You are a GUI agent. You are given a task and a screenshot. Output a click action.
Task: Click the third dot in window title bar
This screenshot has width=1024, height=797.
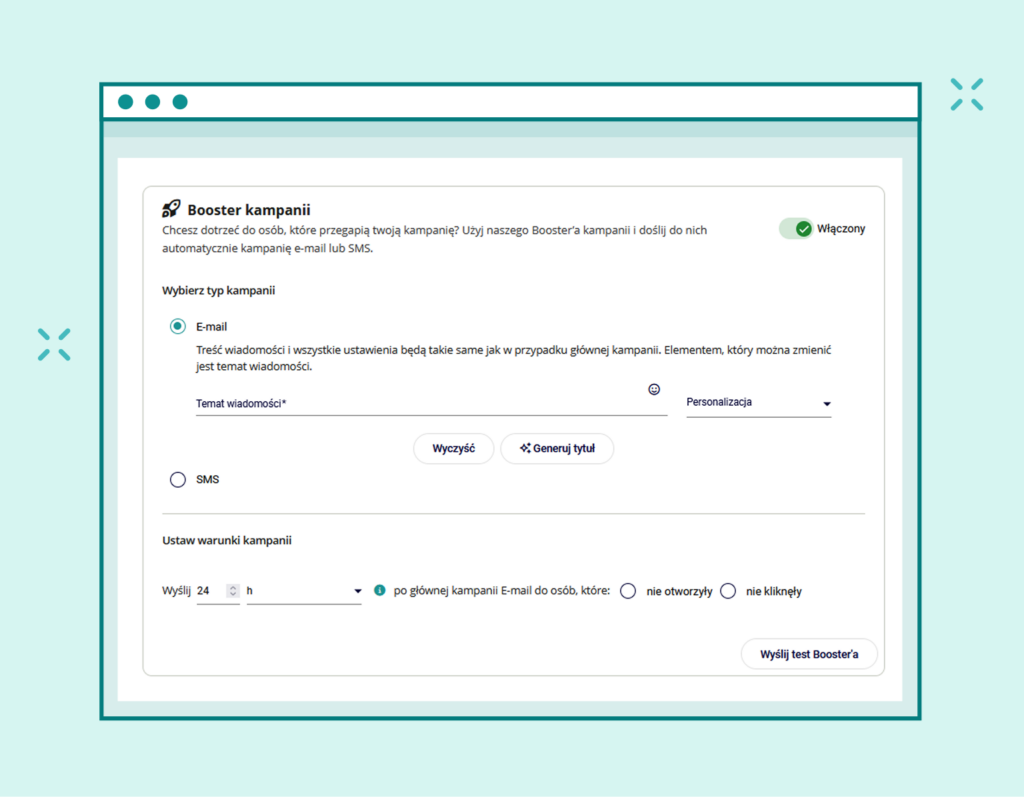180,102
